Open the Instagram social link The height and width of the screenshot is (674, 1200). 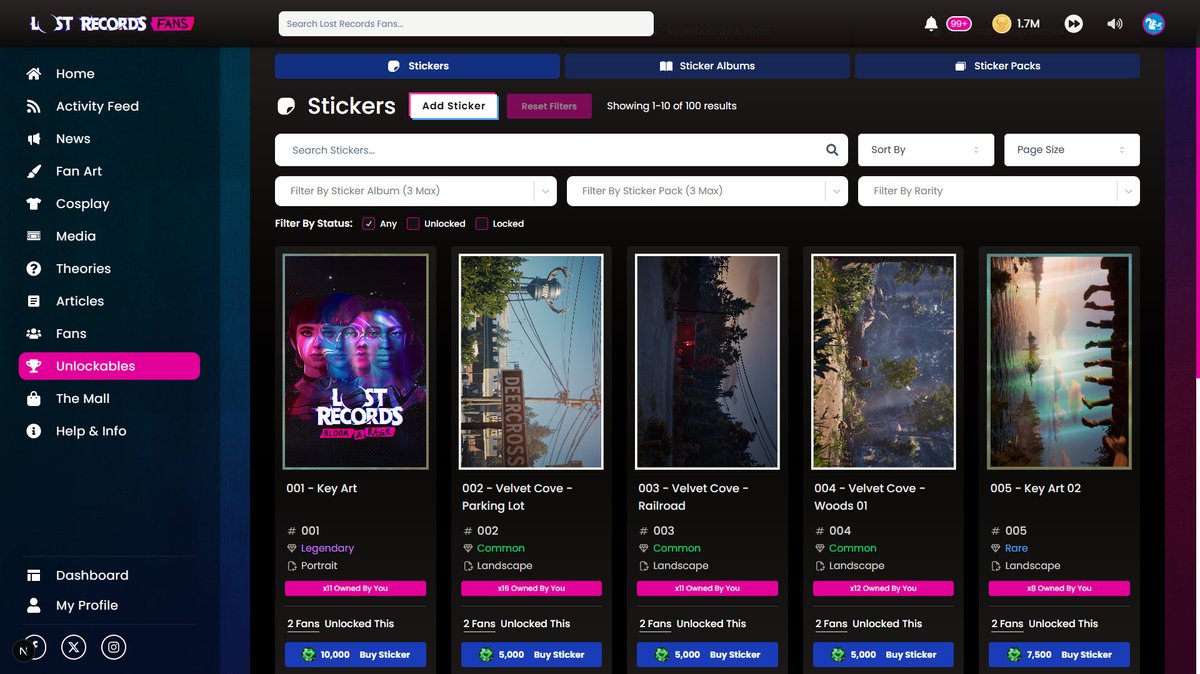point(114,648)
